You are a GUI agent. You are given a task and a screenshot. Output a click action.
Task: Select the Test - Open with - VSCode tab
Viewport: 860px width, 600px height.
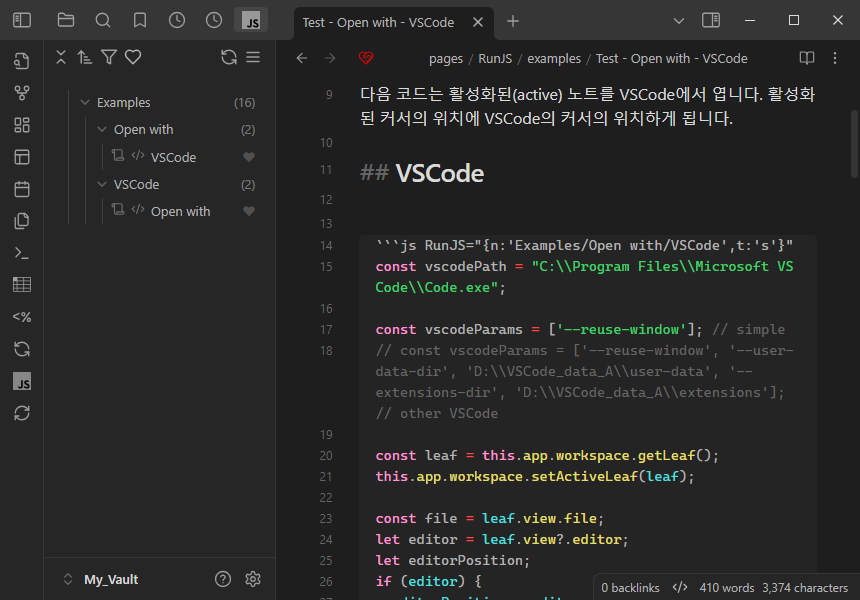(378, 22)
